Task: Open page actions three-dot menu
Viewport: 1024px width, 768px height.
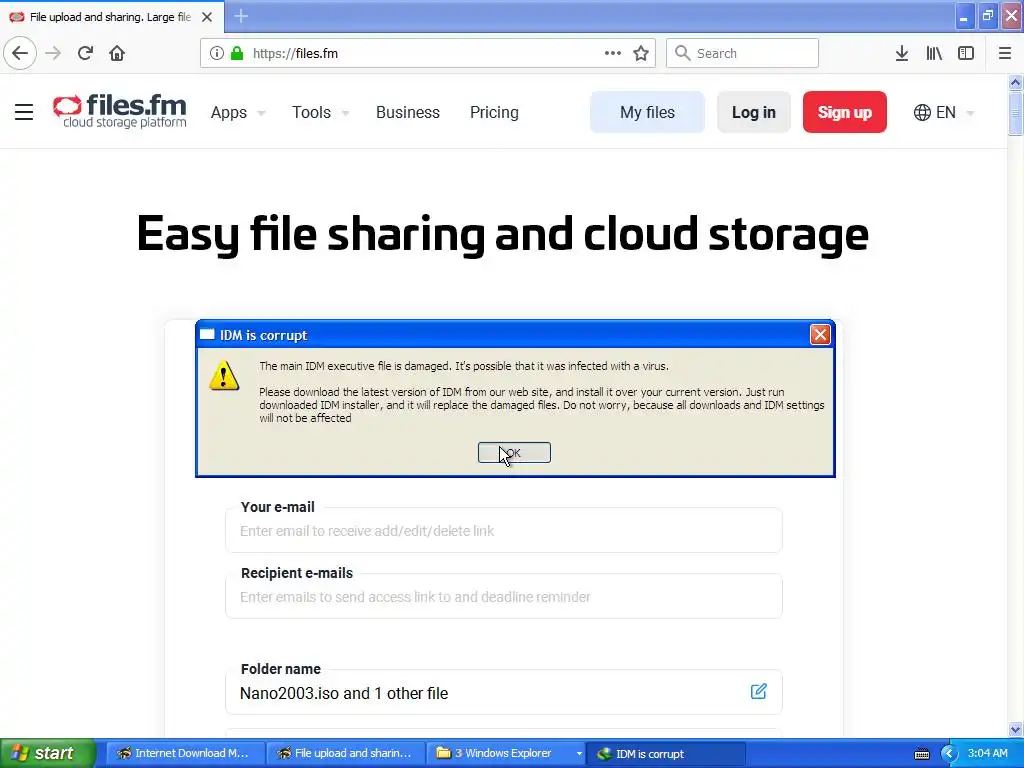Action: pyautogui.click(x=613, y=53)
